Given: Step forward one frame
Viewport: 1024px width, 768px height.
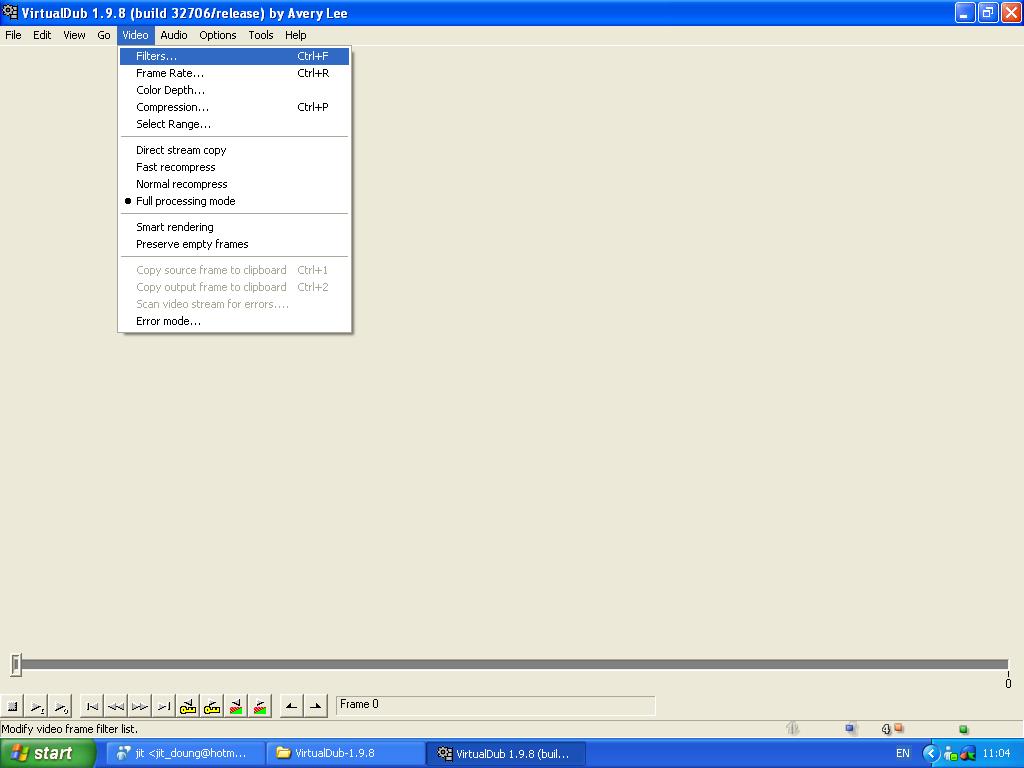Looking at the screenshot, I should pos(140,706).
